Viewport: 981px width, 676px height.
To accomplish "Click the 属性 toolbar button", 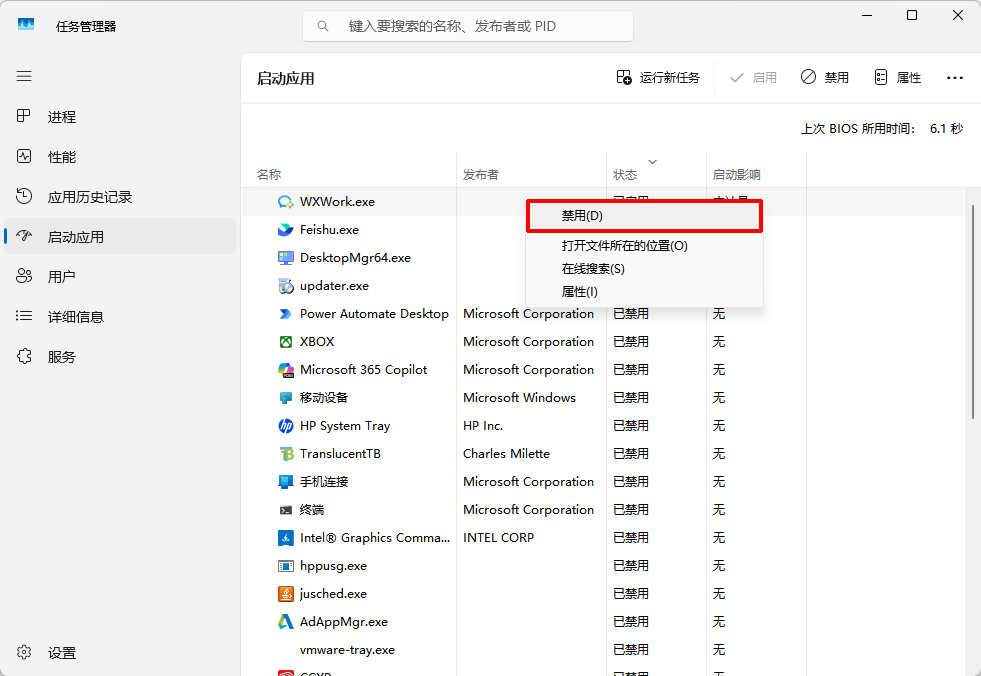I will click(x=897, y=78).
